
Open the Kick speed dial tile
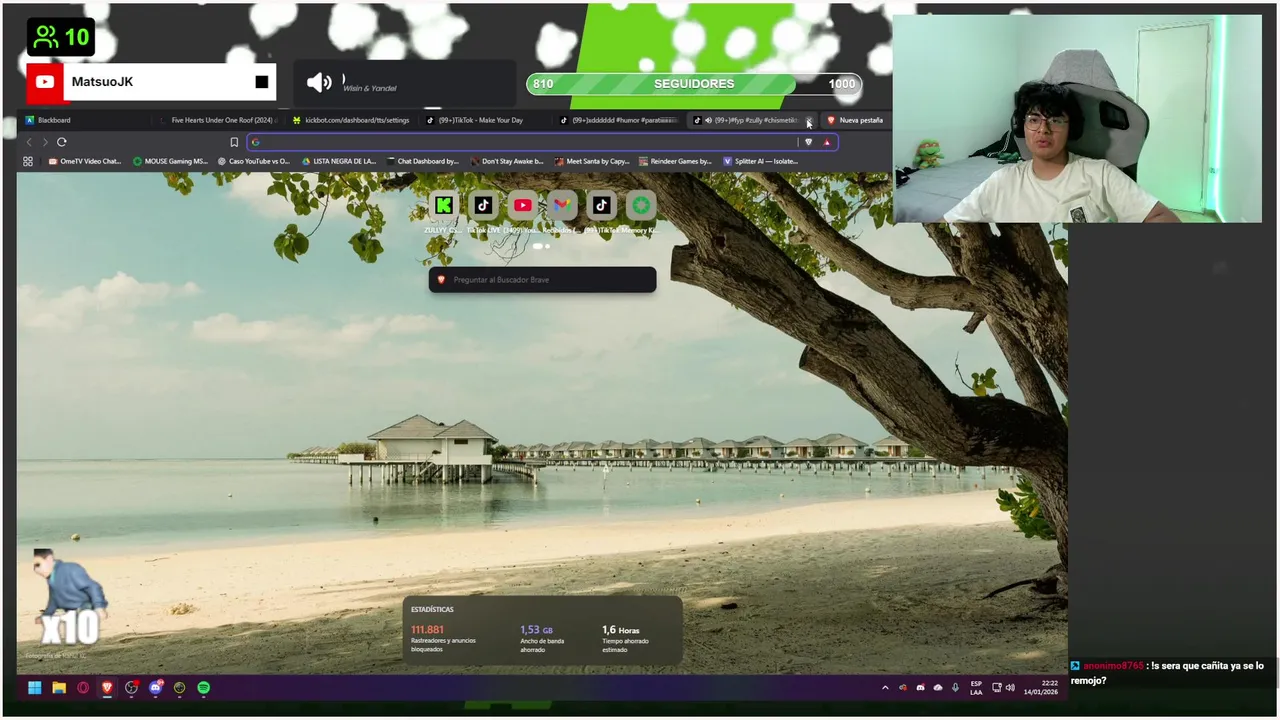coord(443,205)
